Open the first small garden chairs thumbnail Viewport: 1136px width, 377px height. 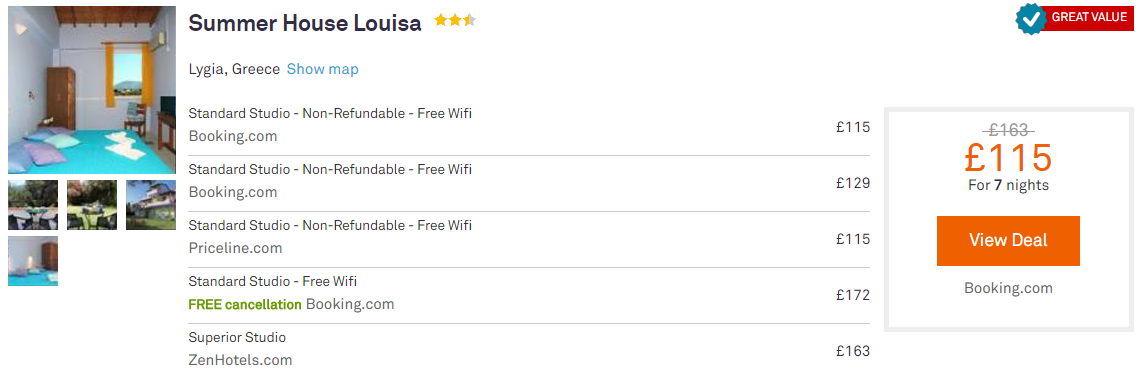33,205
